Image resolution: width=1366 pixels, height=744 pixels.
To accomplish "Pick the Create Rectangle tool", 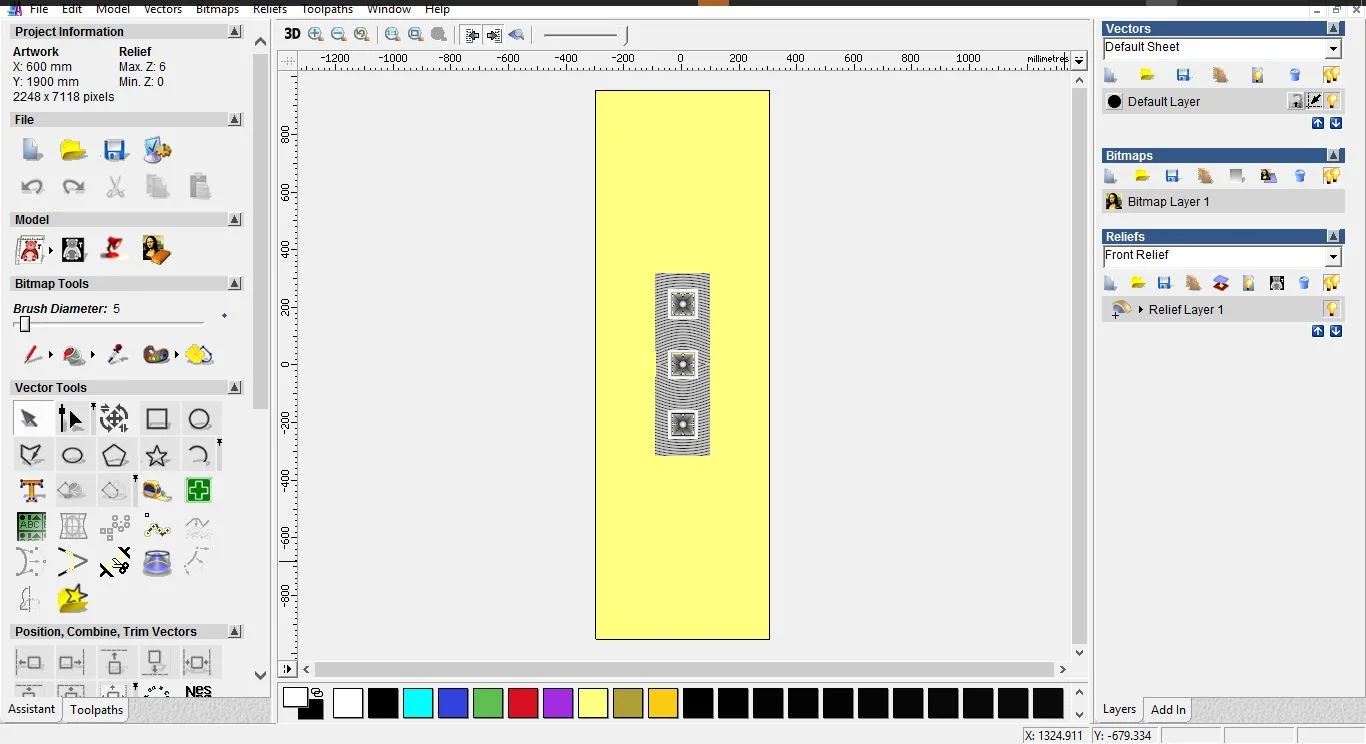I will pos(157,419).
